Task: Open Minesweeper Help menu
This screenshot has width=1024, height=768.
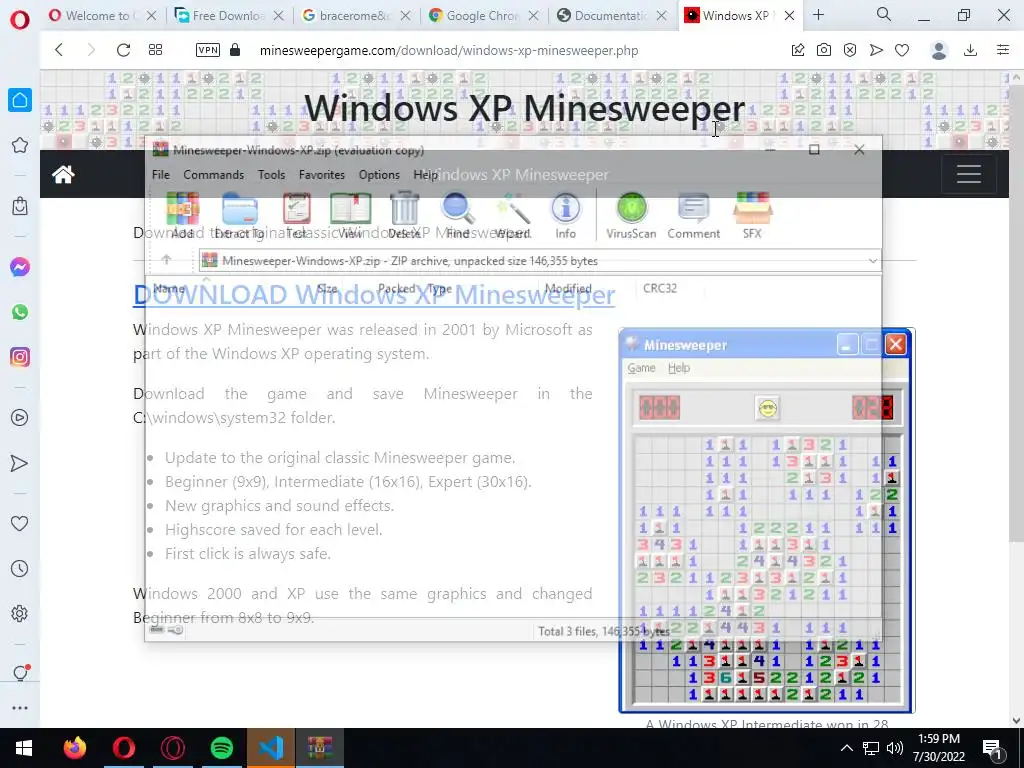Action: 679,368
